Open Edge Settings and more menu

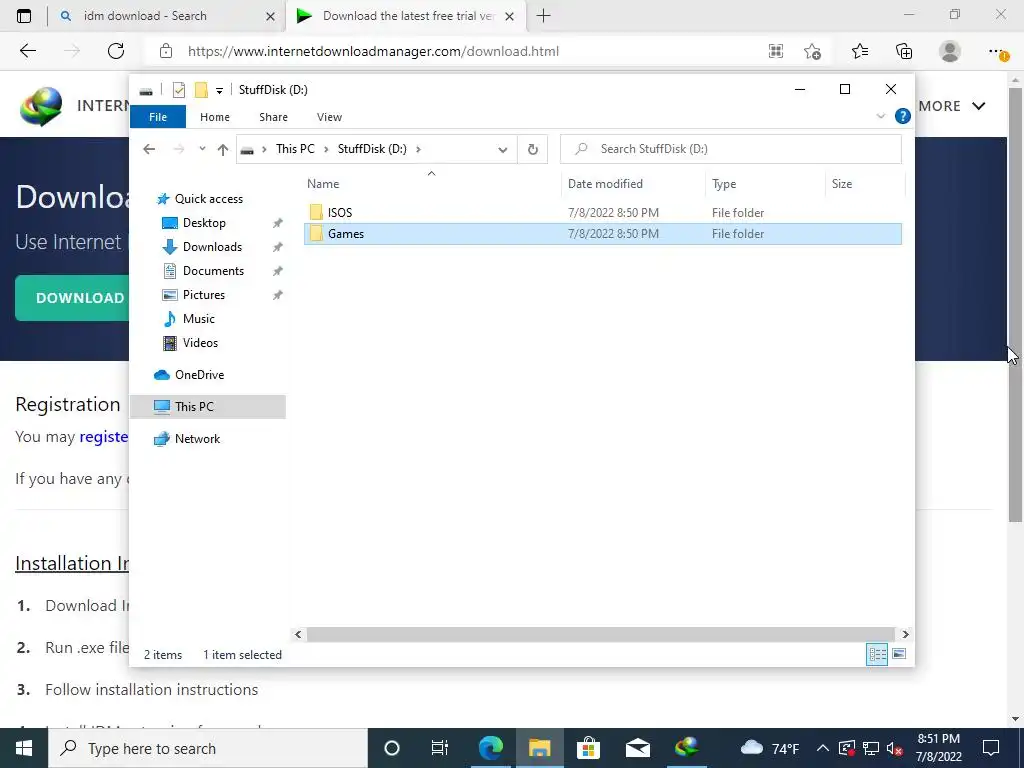coord(997,51)
